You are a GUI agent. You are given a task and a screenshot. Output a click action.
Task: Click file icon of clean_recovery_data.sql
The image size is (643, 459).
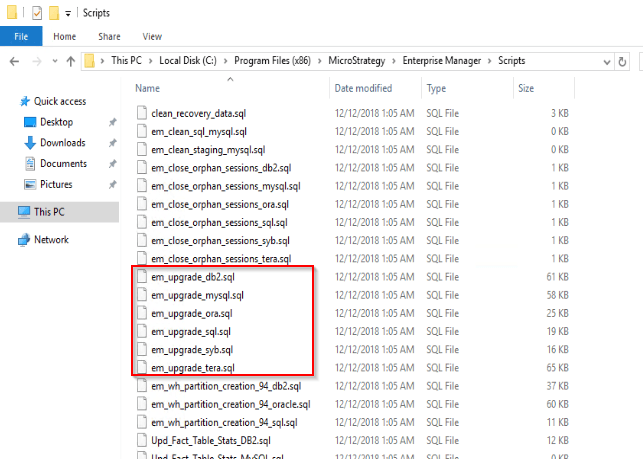[142, 113]
